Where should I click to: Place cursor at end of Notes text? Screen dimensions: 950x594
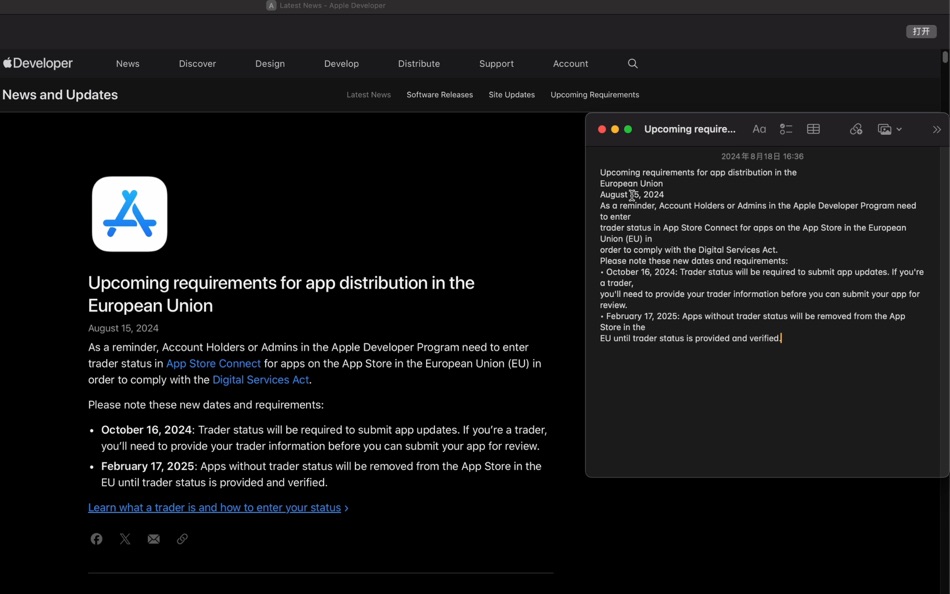781,338
